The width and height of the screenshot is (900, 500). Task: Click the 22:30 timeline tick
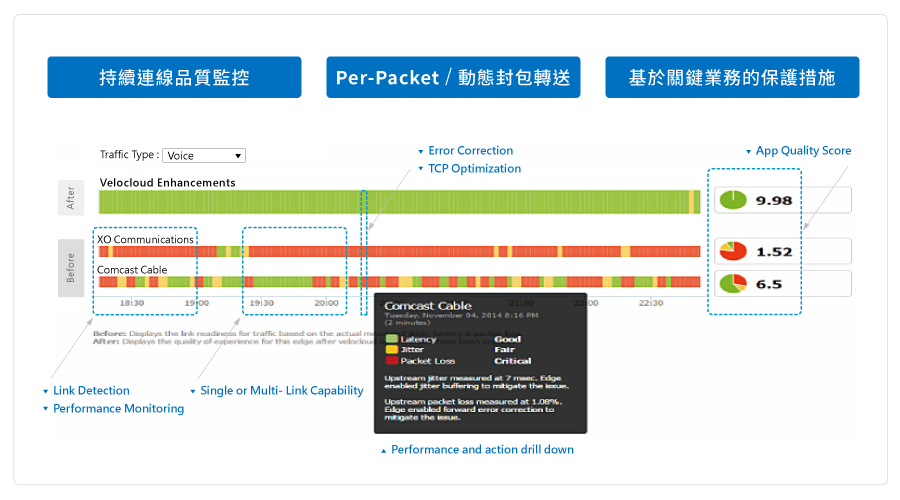tap(651, 303)
